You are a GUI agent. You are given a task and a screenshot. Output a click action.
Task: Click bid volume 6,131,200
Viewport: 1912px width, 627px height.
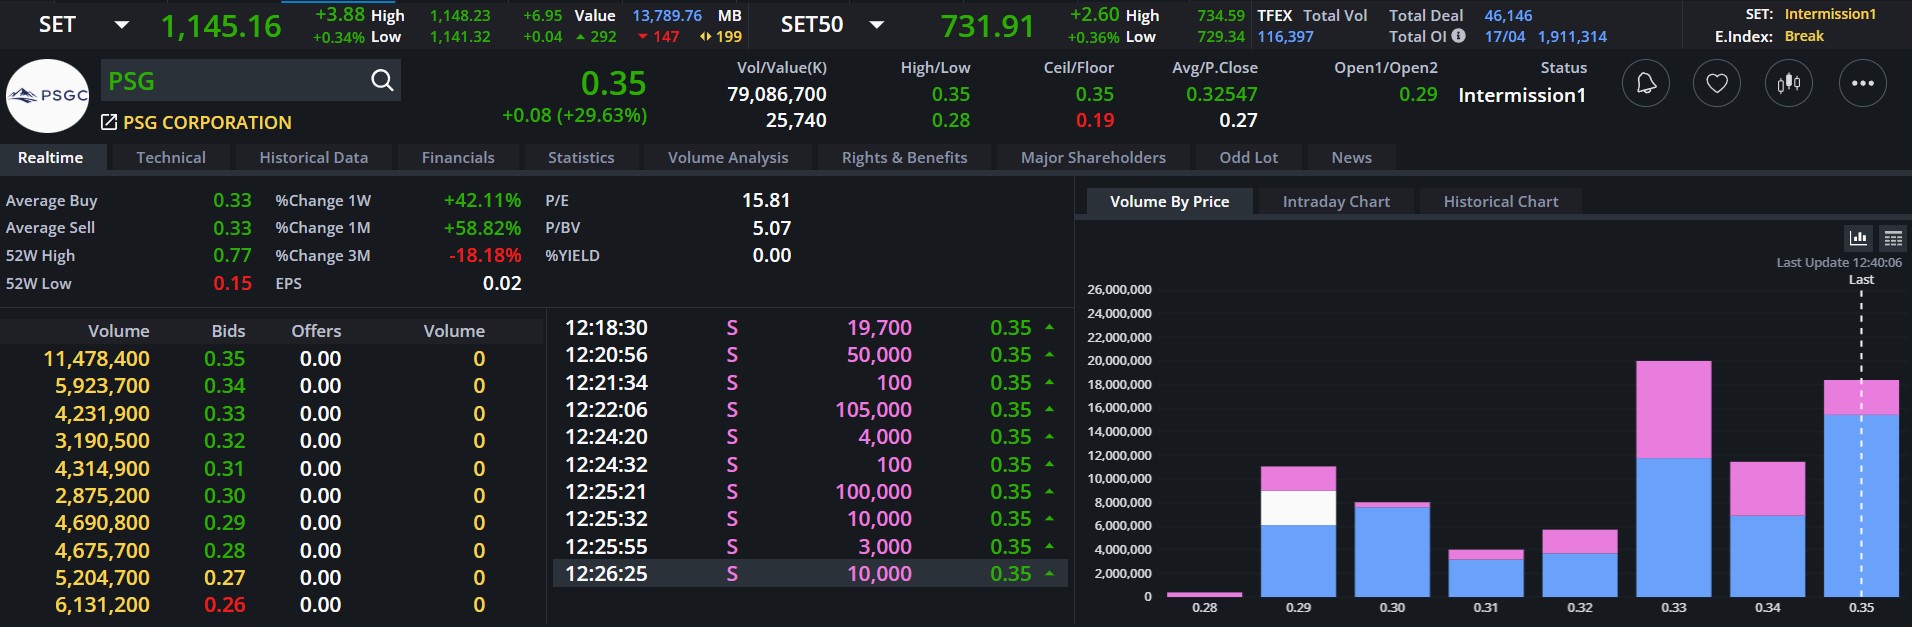point(102,605)
